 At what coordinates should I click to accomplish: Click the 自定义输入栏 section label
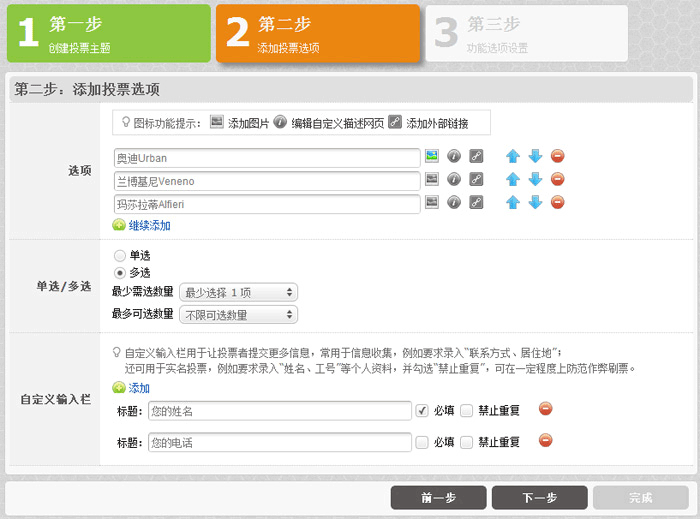click(x=56, y=399)
